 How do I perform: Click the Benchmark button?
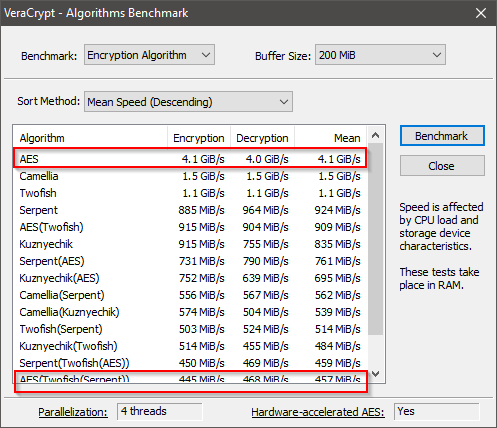(442, 136)
